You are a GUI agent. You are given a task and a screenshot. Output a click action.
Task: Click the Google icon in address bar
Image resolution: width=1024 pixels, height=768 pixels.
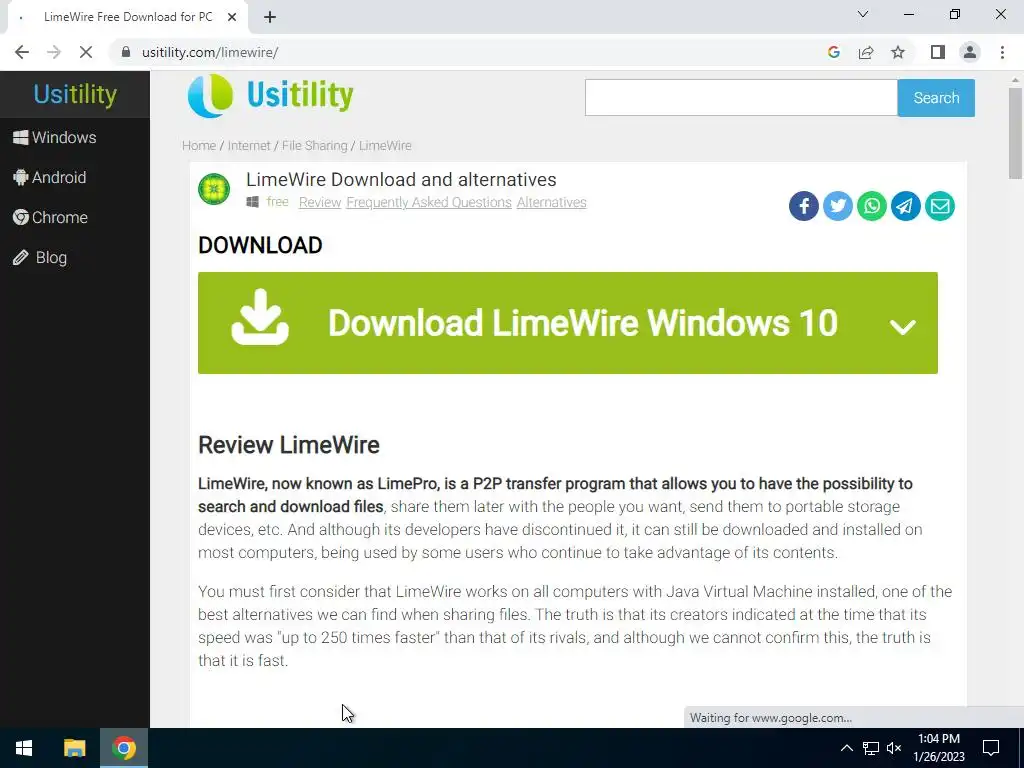[x=833, y=52]
